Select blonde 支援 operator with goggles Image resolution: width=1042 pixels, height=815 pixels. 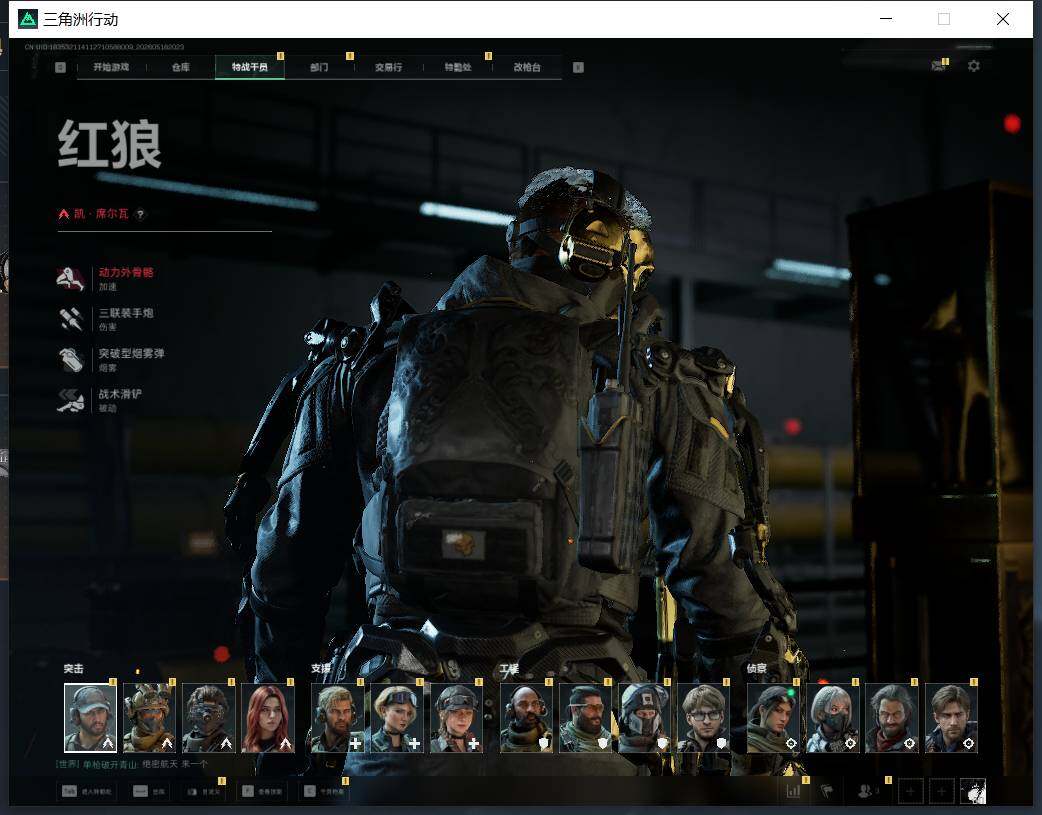click(x=397, y=718)
